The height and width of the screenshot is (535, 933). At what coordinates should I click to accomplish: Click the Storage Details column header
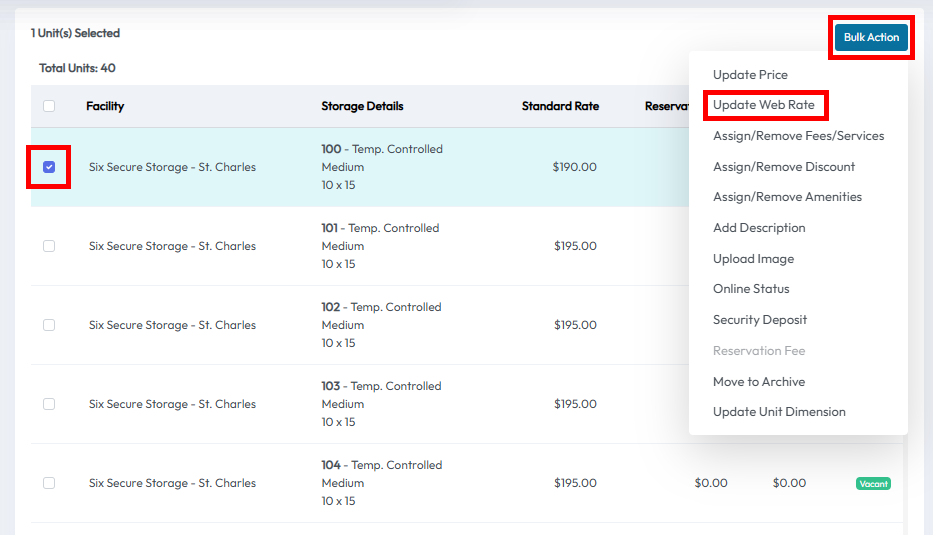point(362,106)
